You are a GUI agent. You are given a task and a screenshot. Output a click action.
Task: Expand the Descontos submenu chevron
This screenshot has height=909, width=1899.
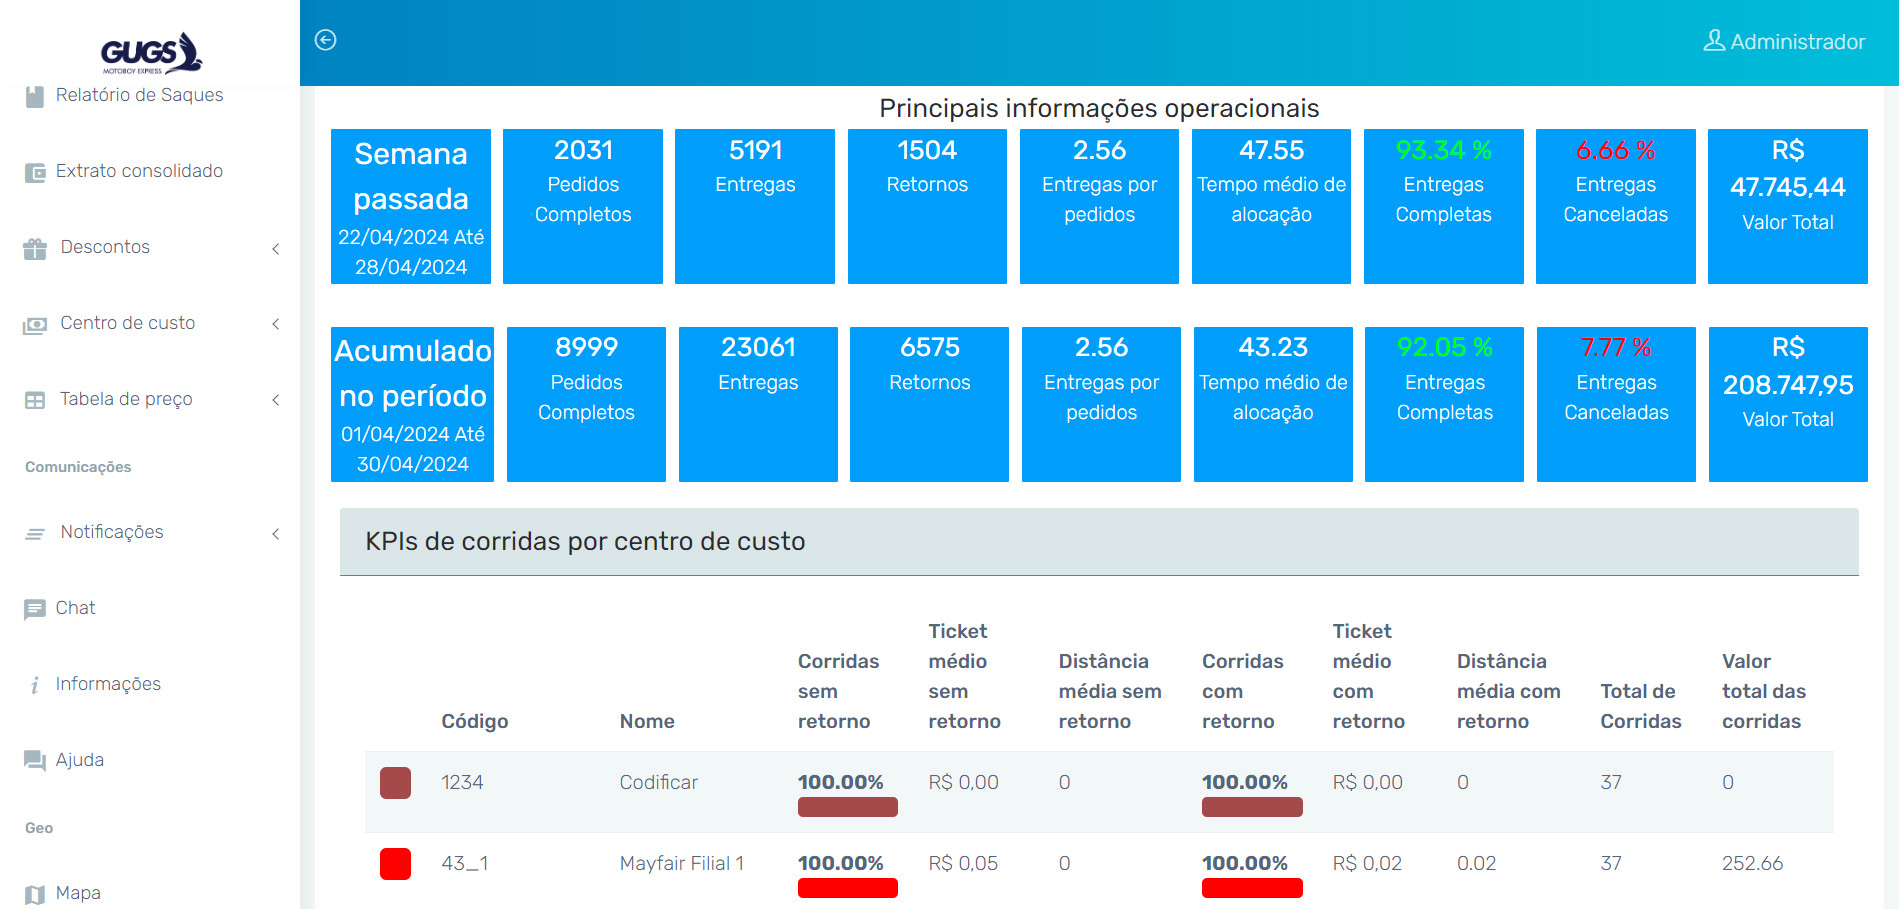[x=276, y=248]
